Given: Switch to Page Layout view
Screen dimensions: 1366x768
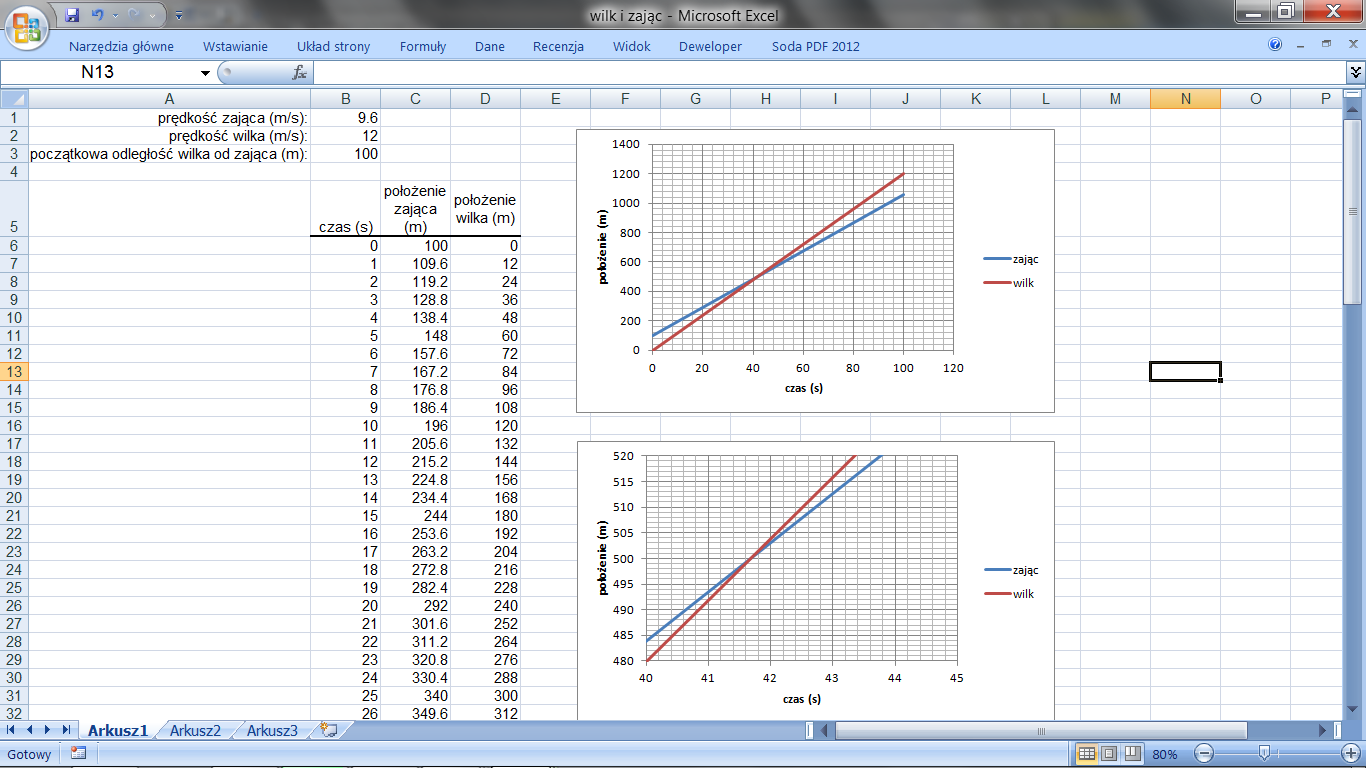Looking at the screenshot, I should click(1109, 753).
